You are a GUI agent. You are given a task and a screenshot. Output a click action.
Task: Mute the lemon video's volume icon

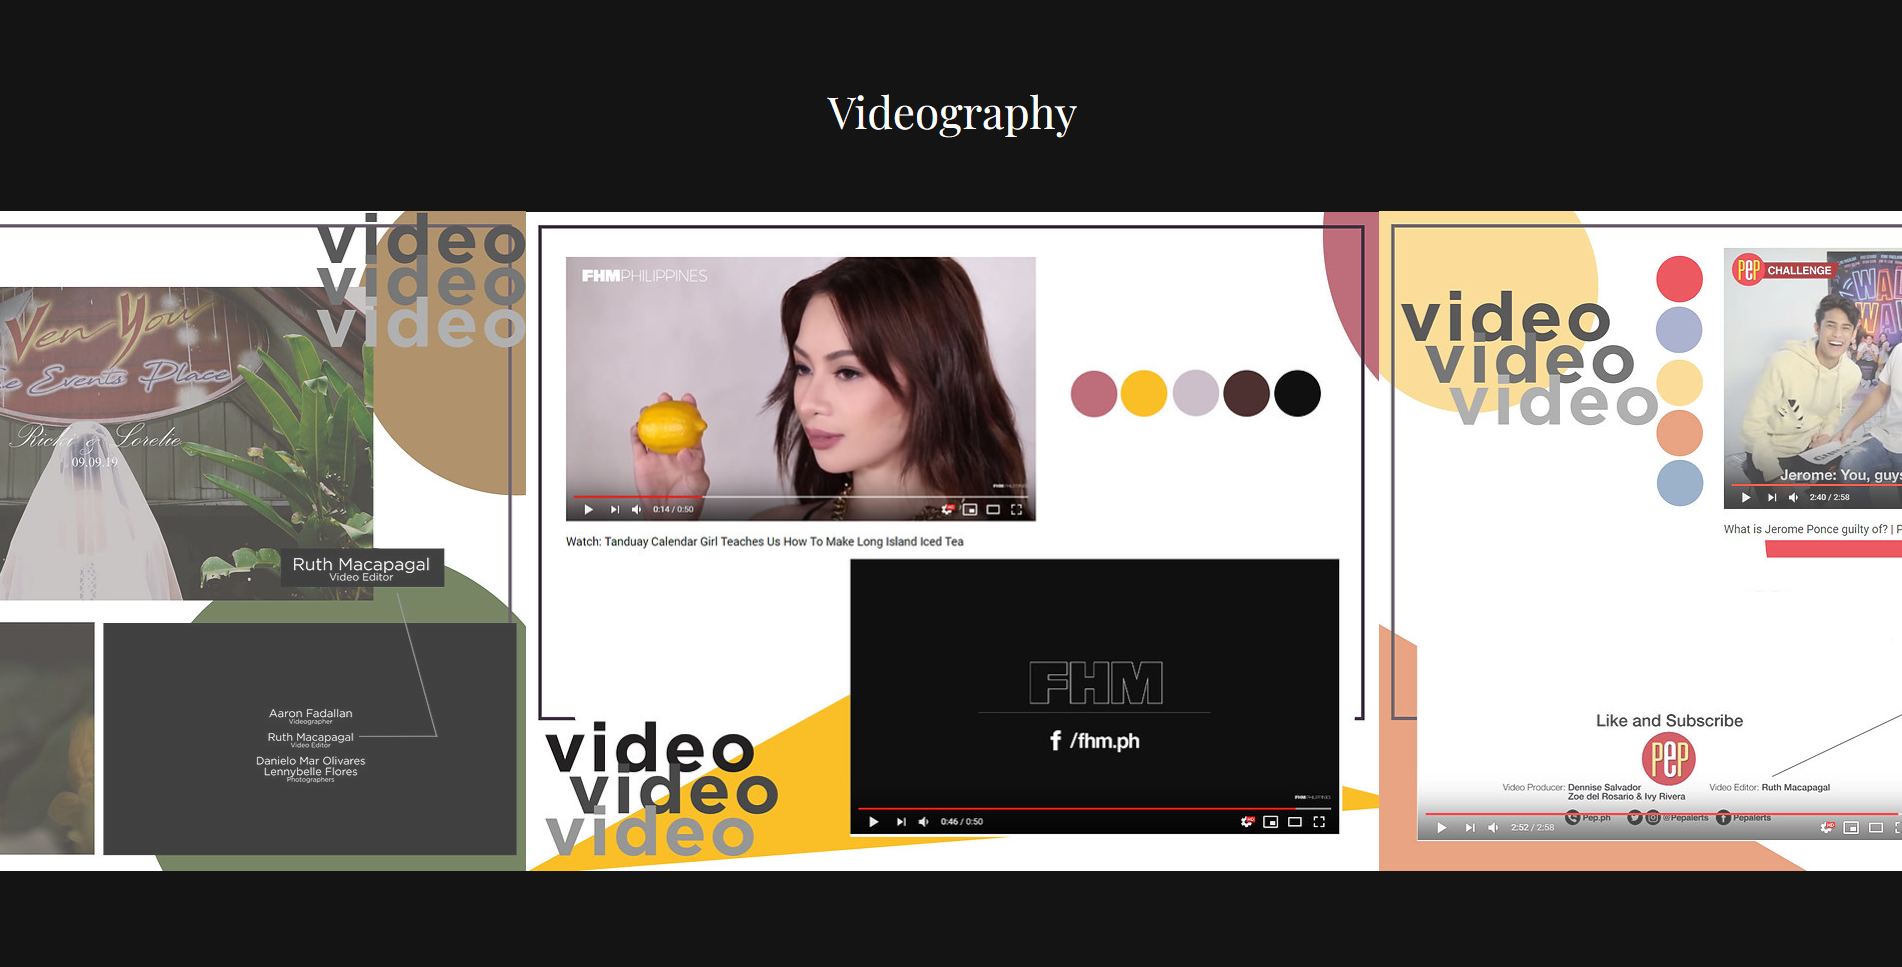[636, 510]
